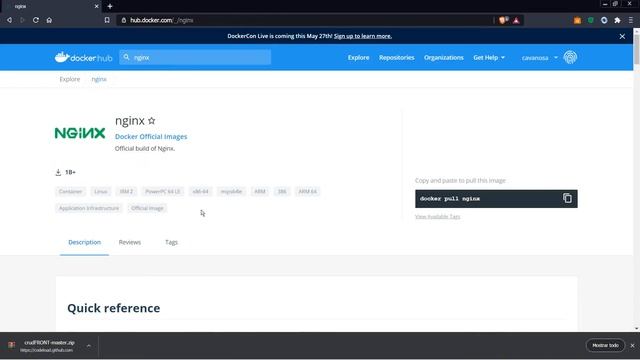This screenshot has width=640, height=360.
Task: Click the search magnifier icon
Action: (x=127, y=57)
